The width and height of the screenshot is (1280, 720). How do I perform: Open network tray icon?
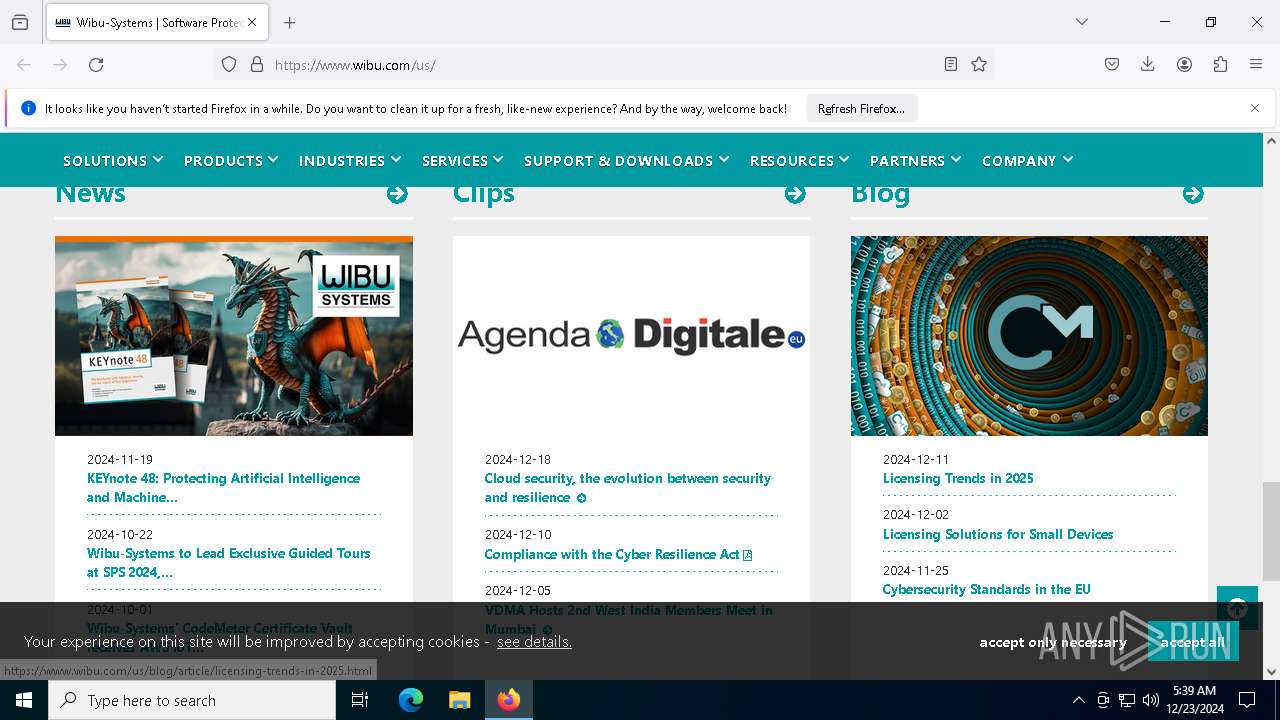(1127, 700)
